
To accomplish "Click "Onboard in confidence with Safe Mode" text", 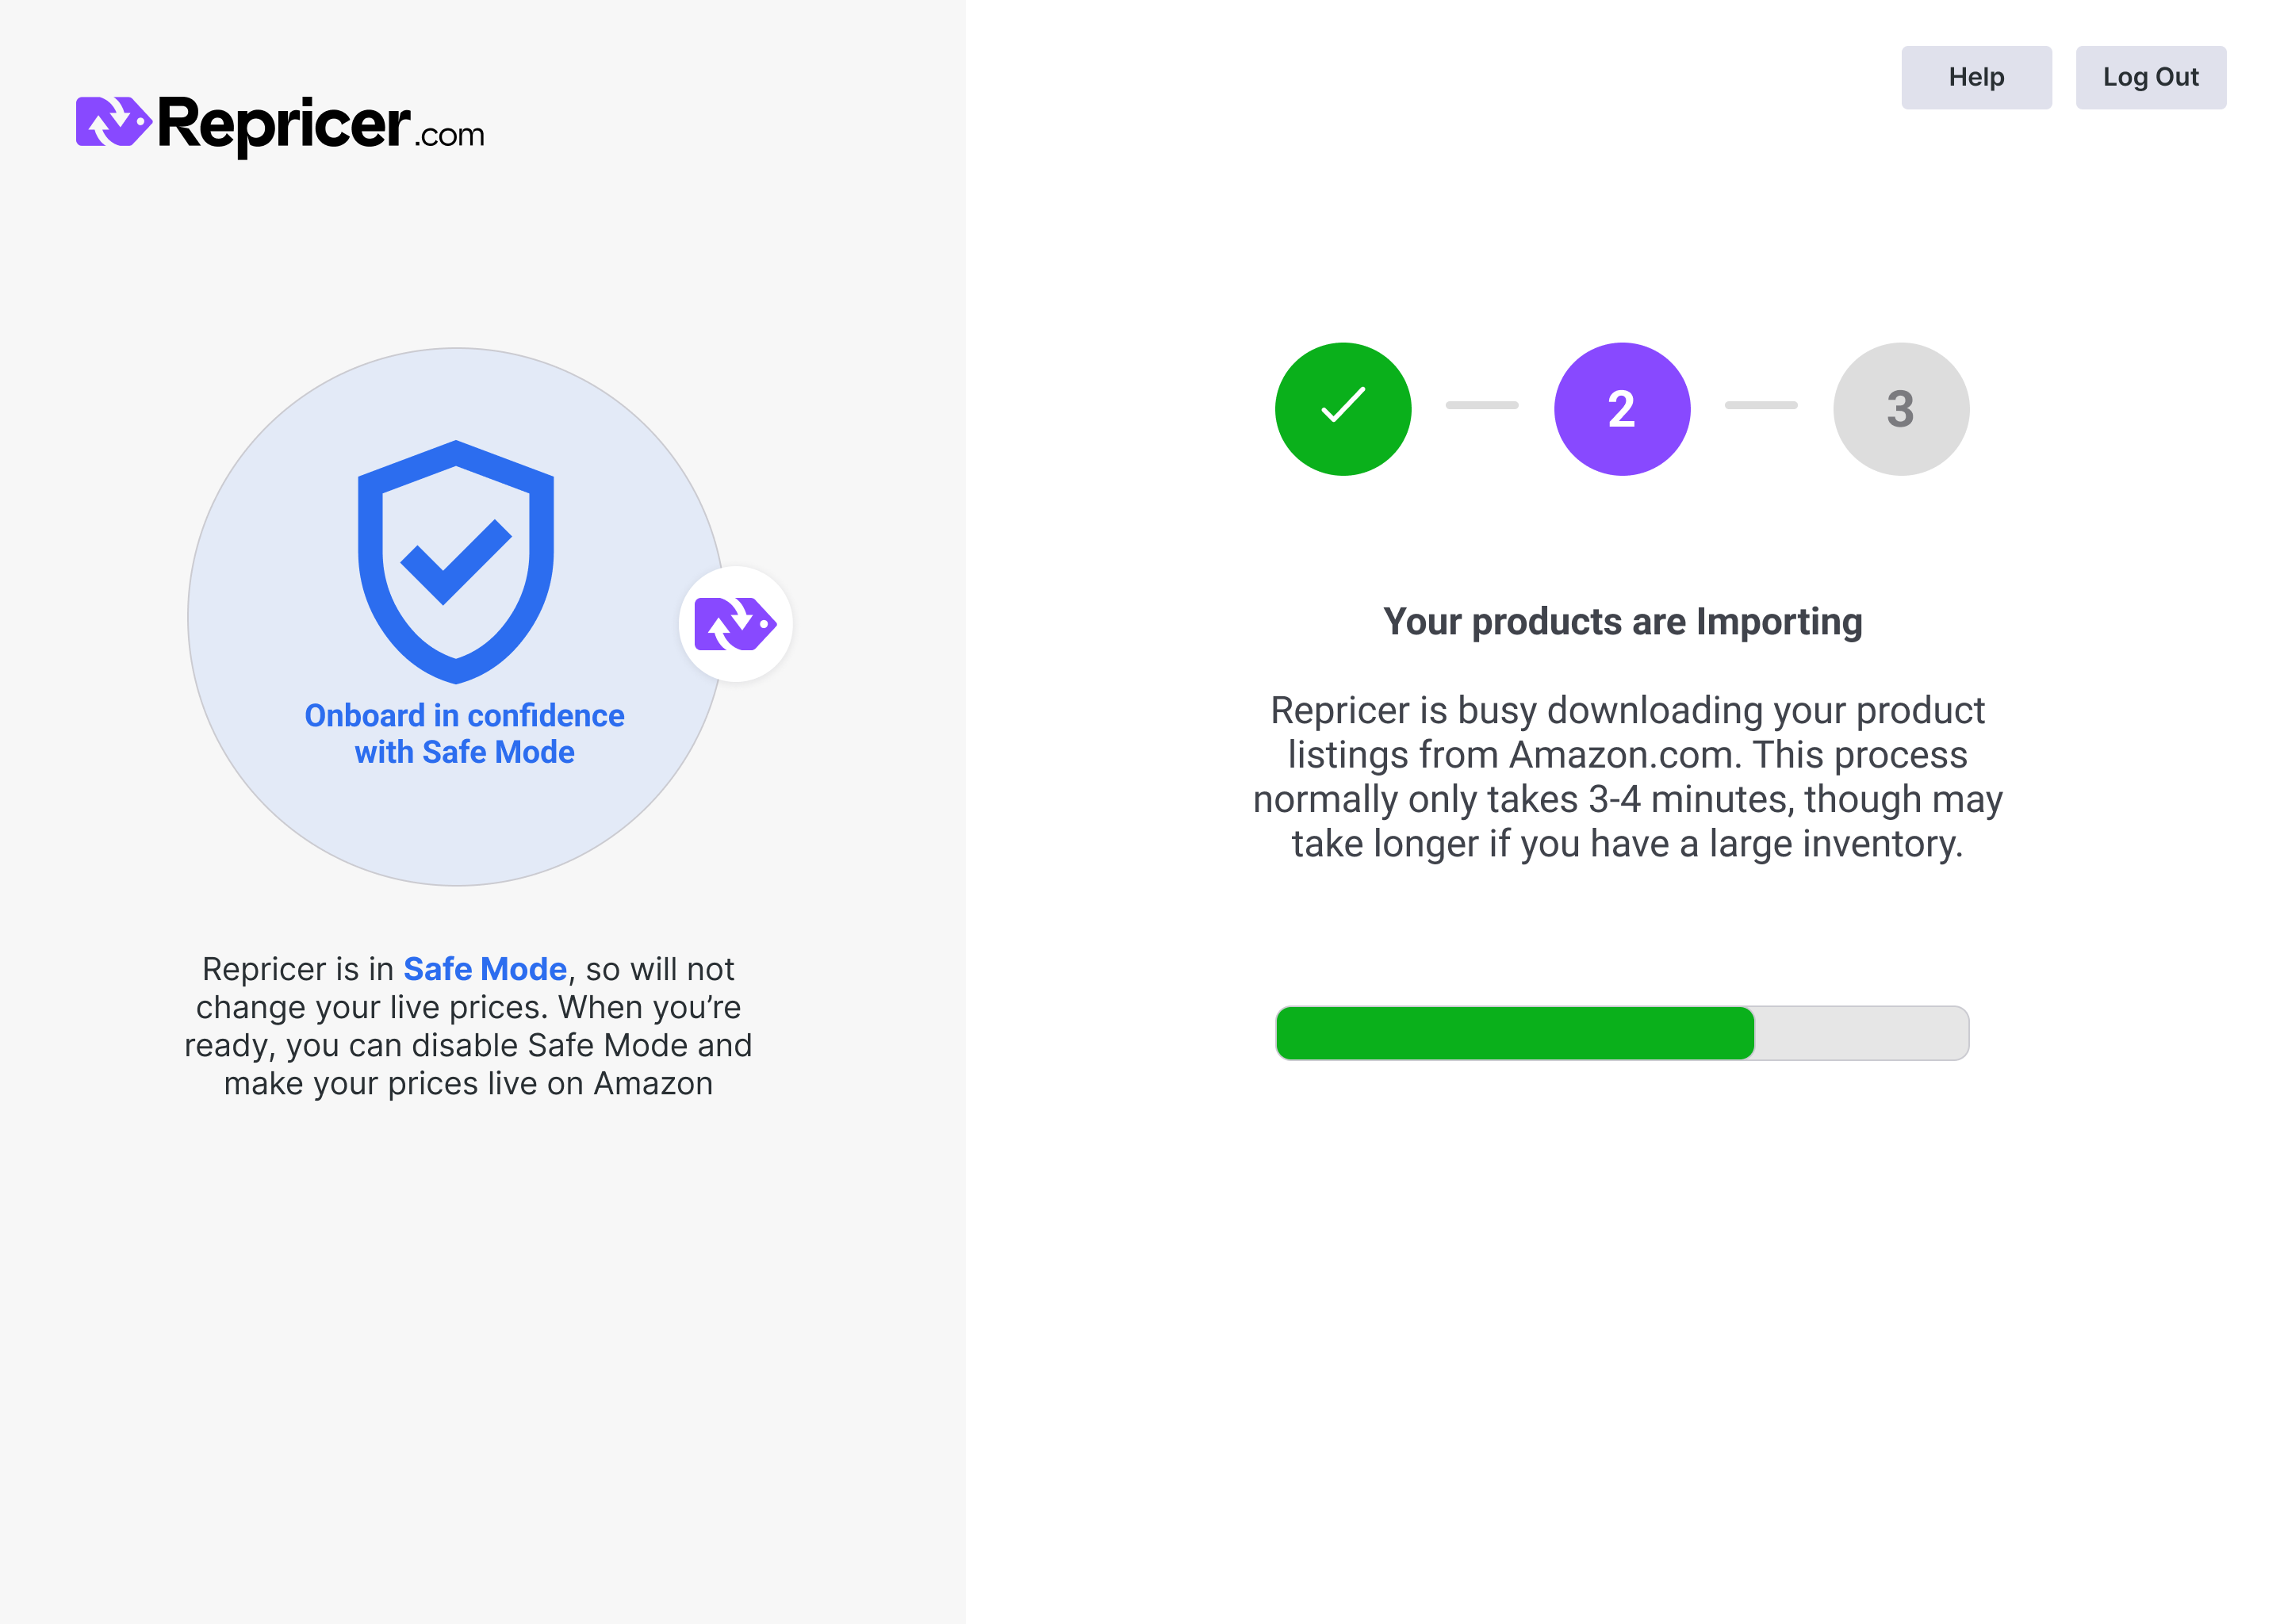I will point(464,733).
